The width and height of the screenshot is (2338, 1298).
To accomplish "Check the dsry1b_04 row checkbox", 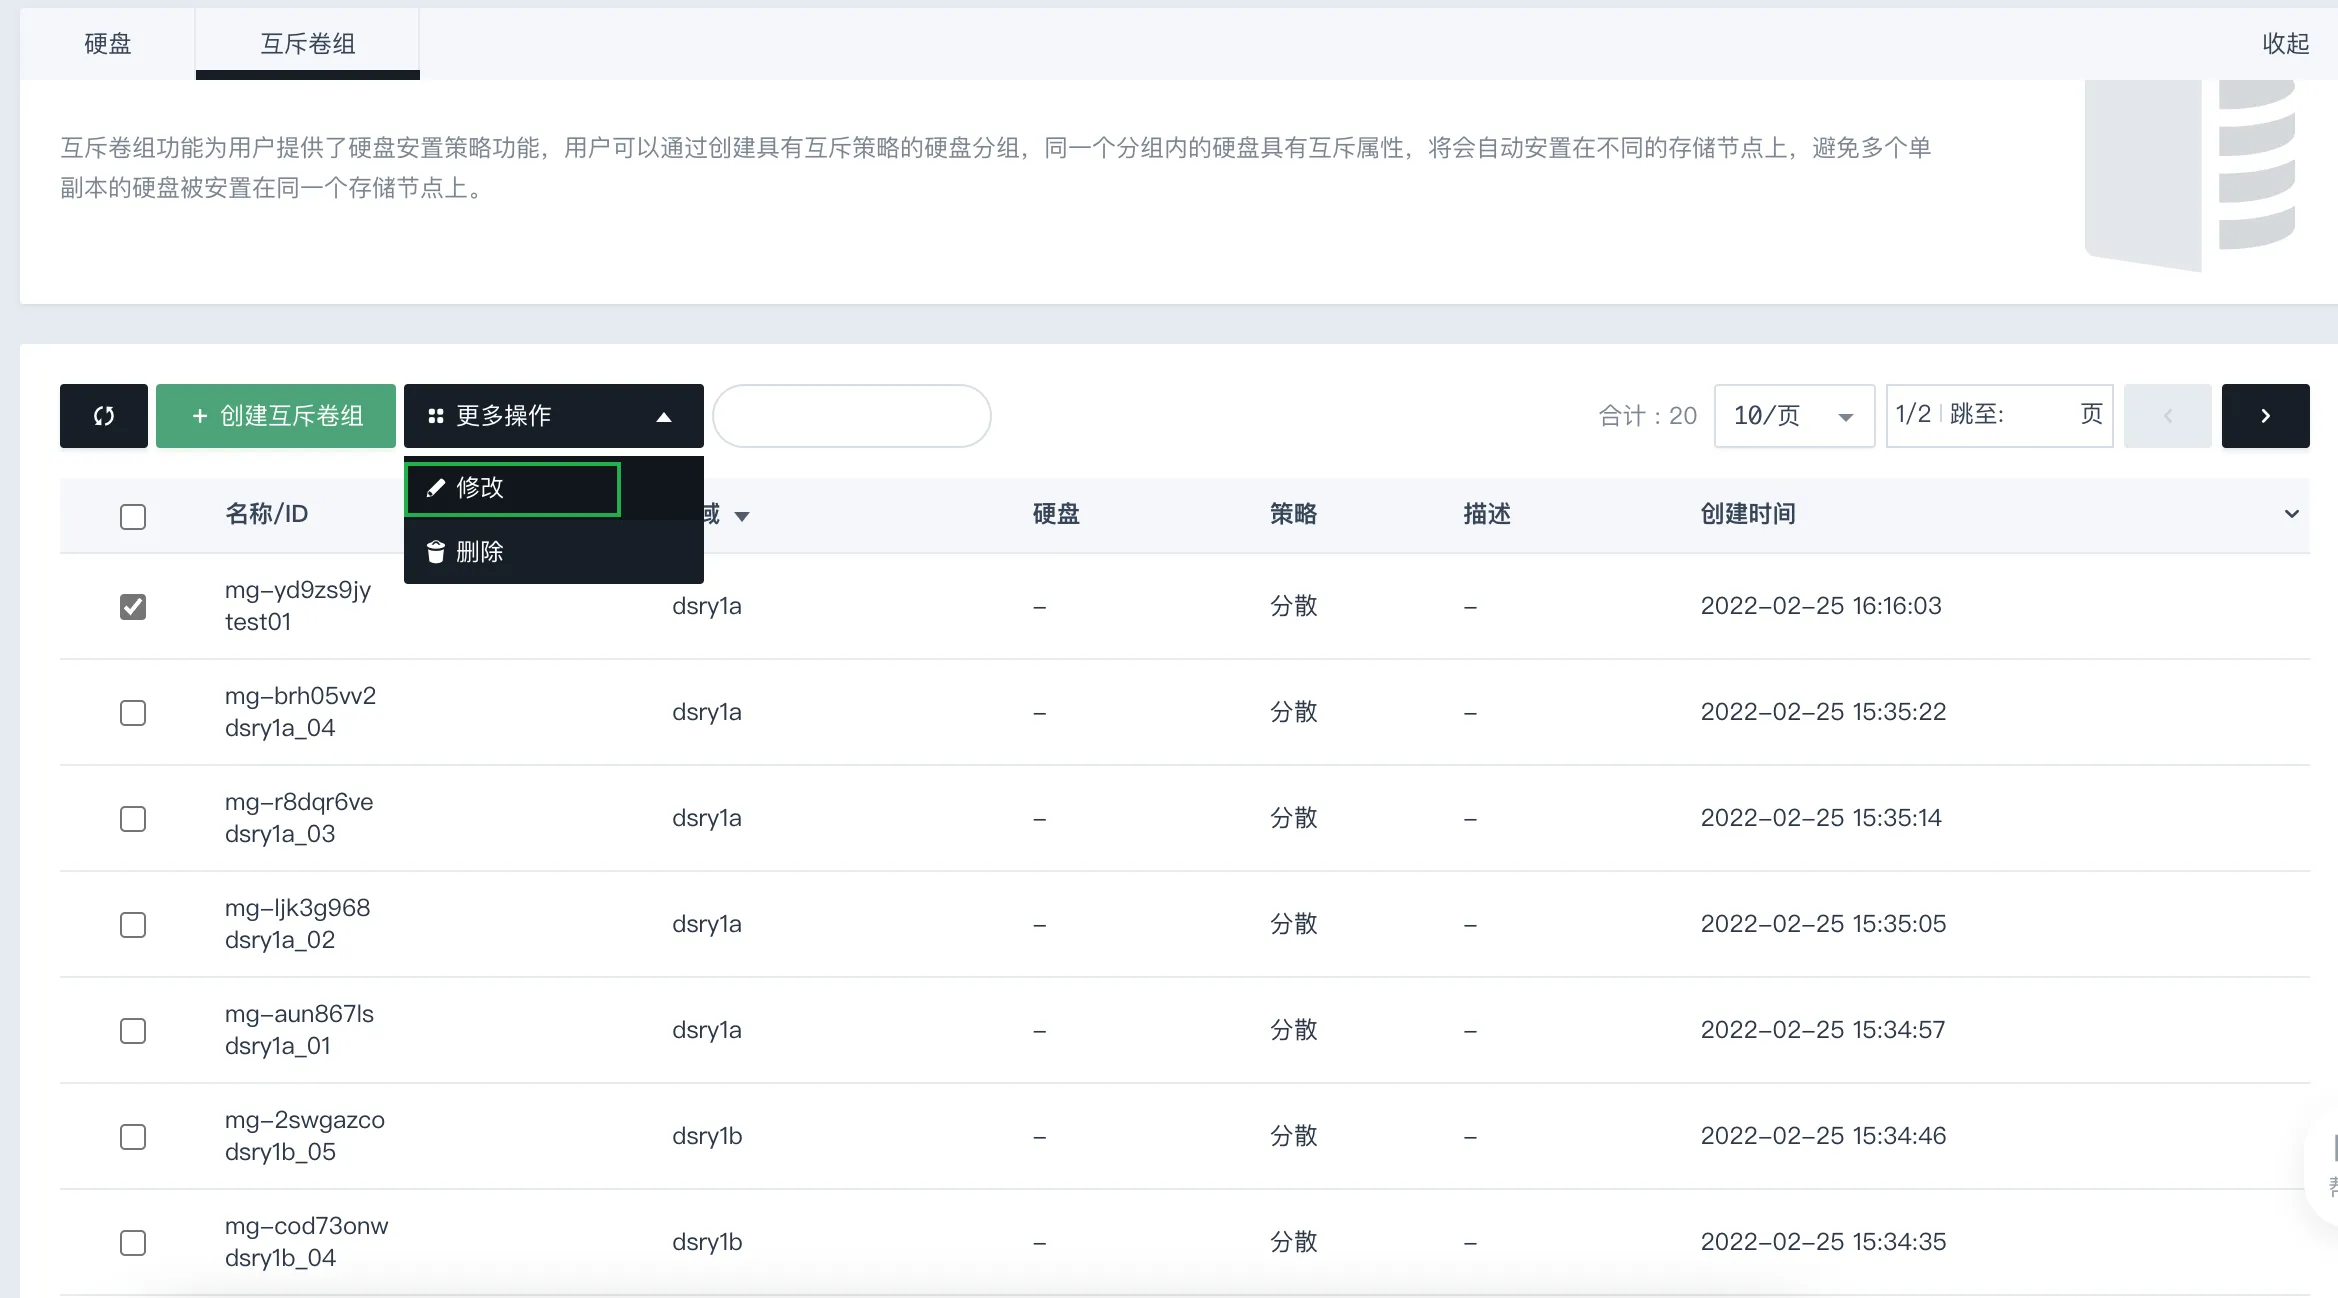I will (133, 1243).
